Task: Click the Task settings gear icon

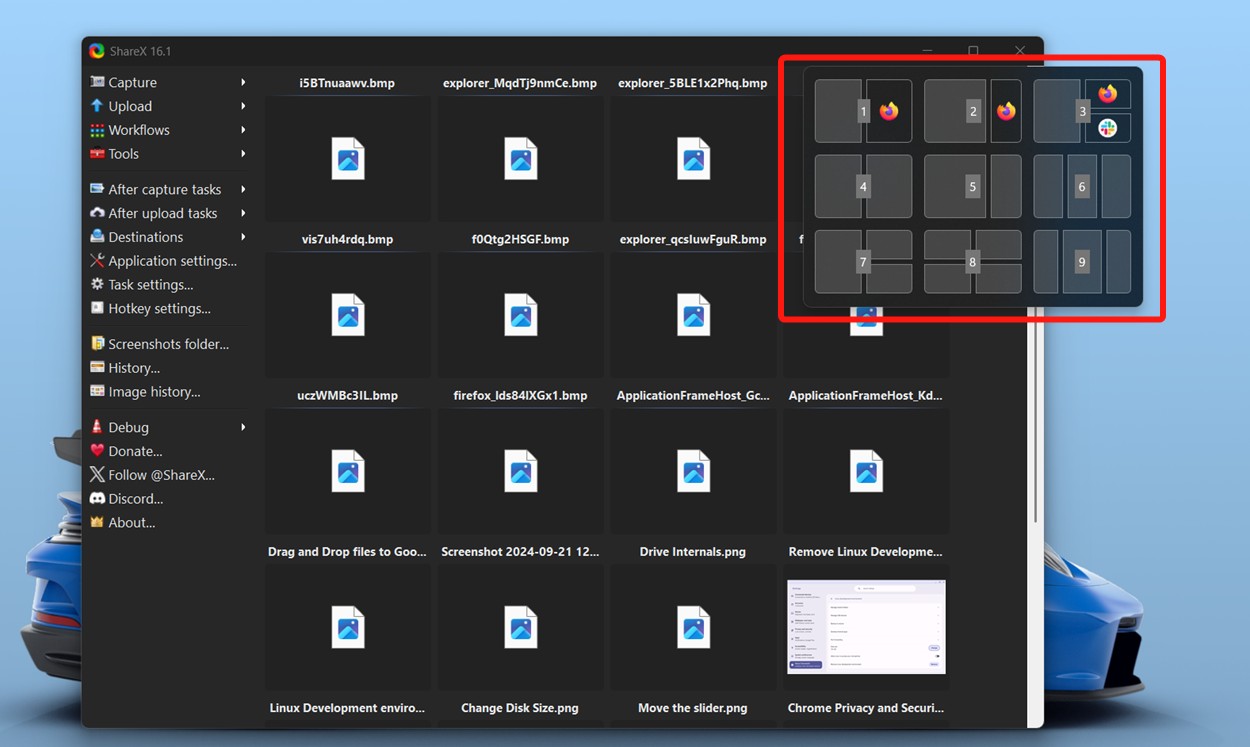Action: (x=97, y=284)
